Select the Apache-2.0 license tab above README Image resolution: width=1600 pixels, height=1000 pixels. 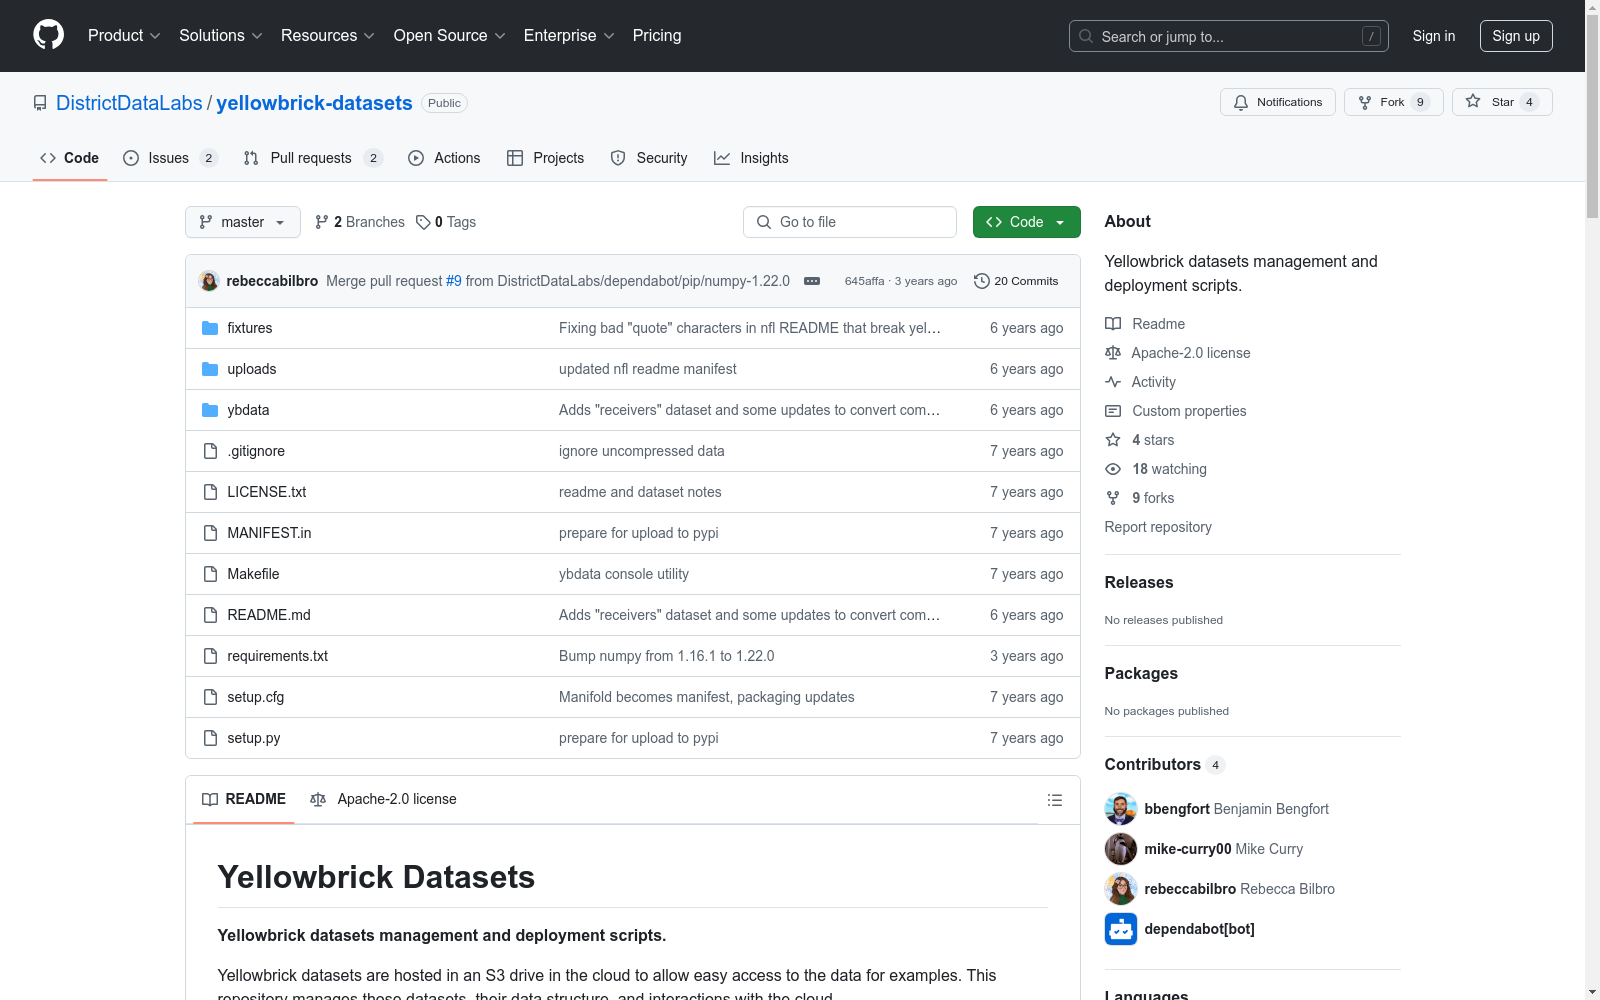tap(384, 799)
